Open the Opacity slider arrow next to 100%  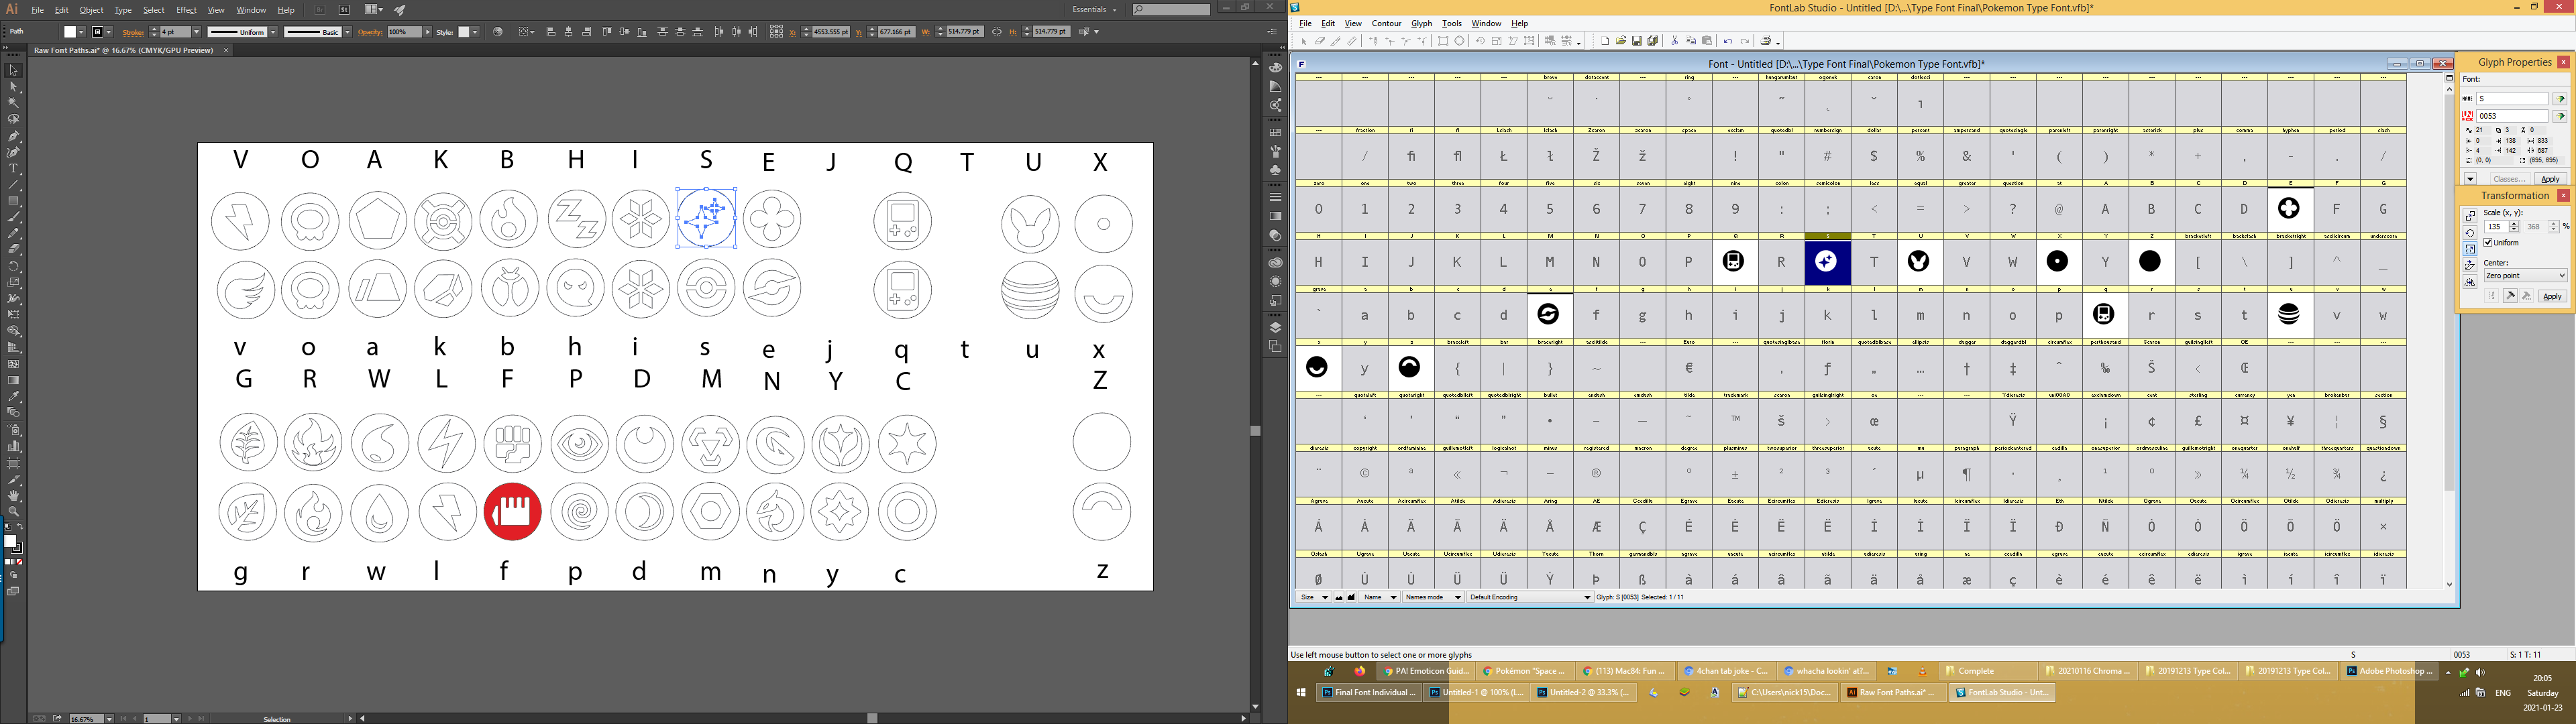(428, 32)
